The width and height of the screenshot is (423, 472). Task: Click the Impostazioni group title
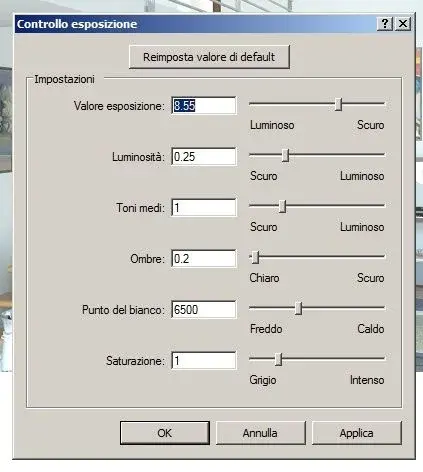(x=65, y=79)
